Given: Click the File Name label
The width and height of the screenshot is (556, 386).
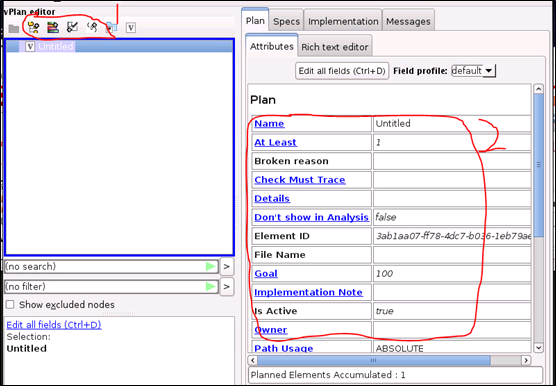Looking at the screenshot, I should (280, 255).
